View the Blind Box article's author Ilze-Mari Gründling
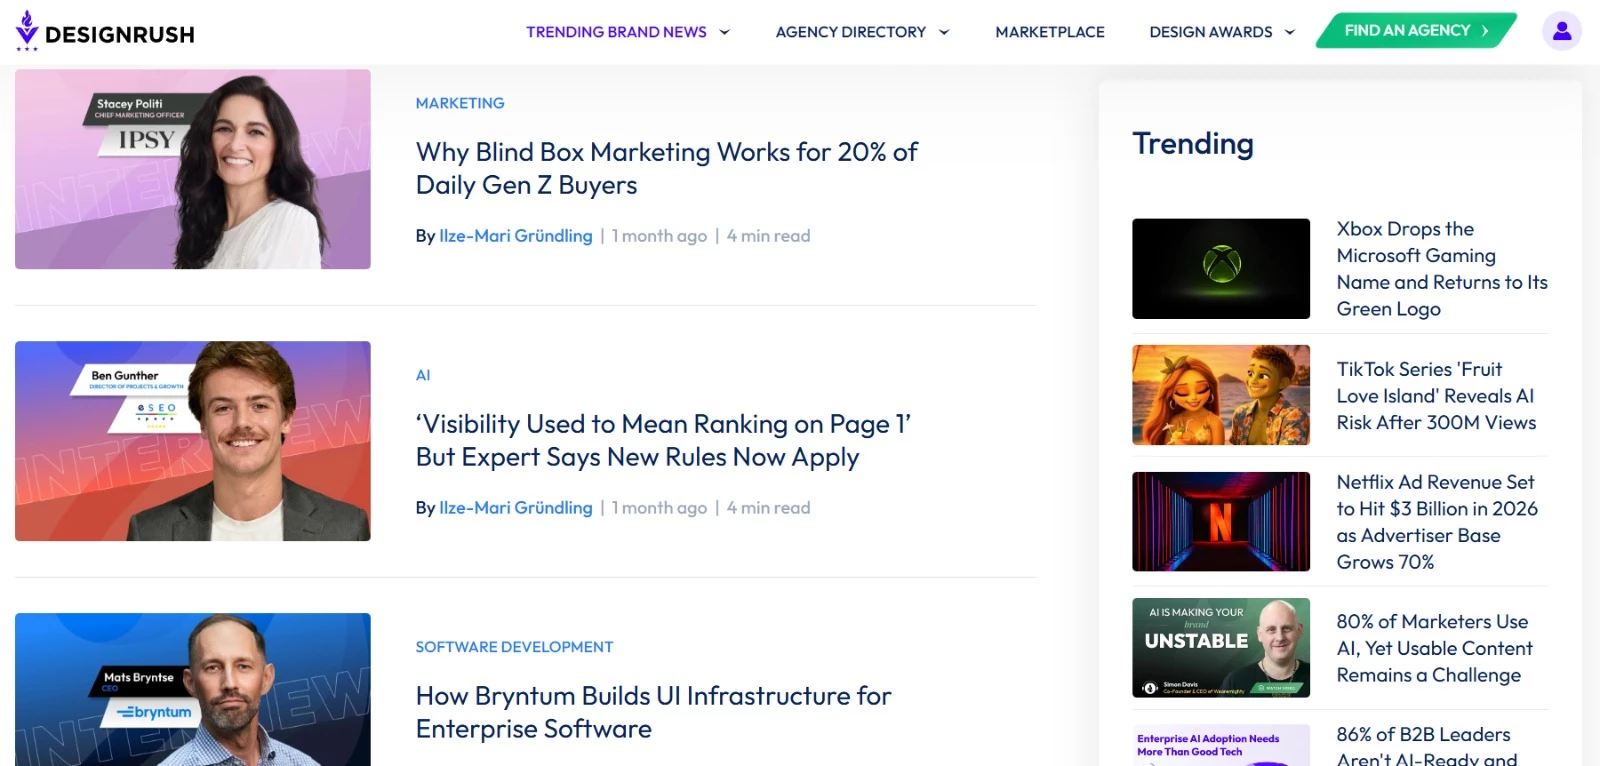Screen dimensions: 1600x766 pyautogui.click(x=516, y=236)
